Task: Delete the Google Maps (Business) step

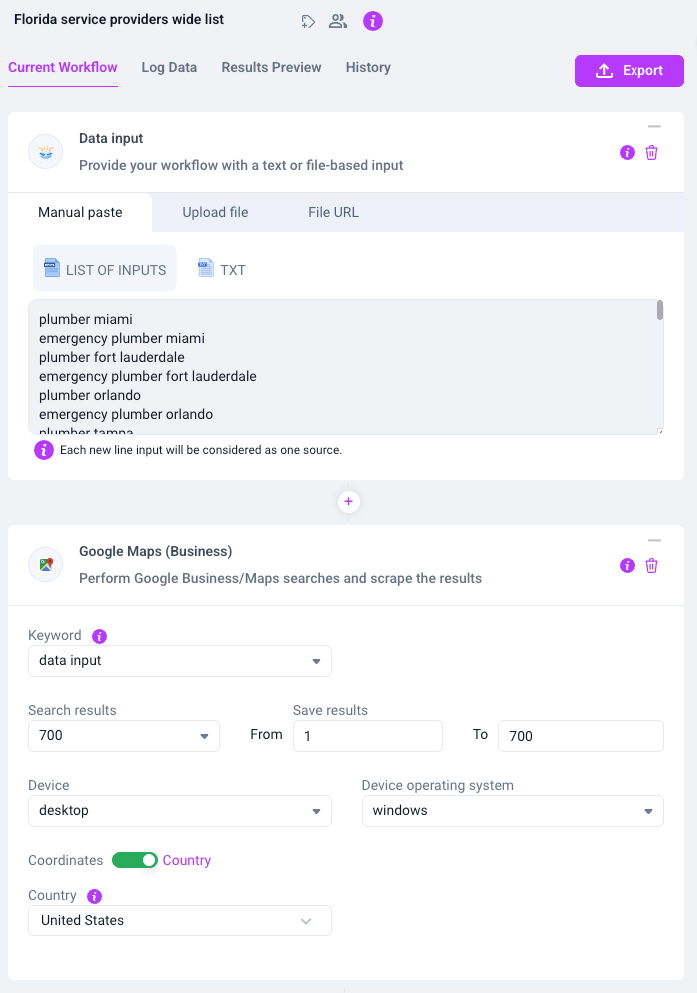Action: coord(651,566)
